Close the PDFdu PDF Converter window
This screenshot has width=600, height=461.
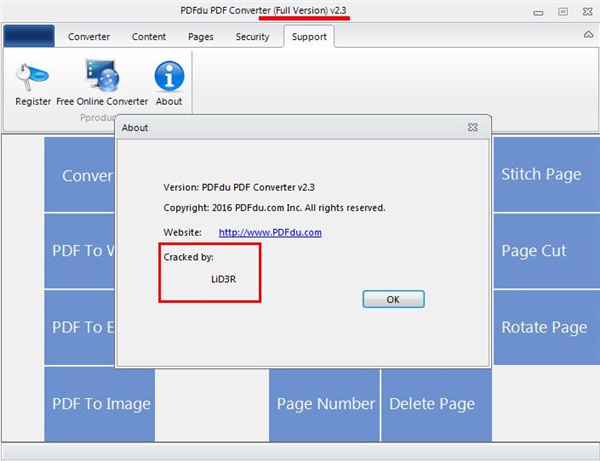[588, 12]
